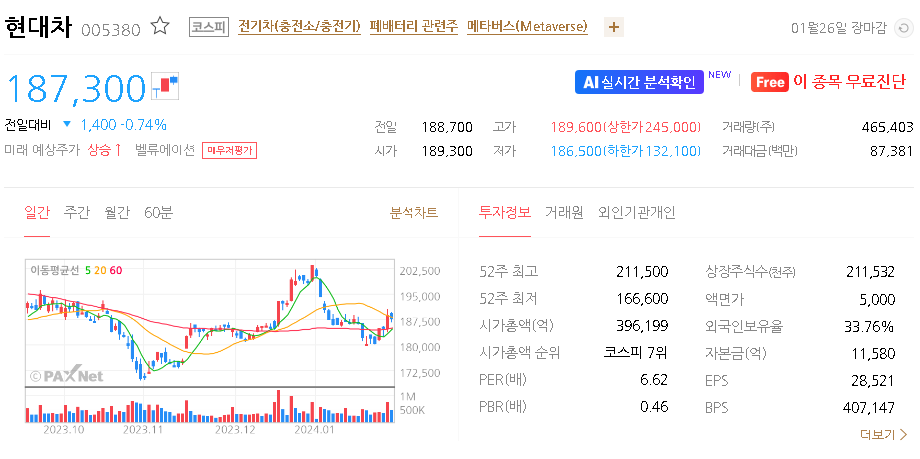920x459 pixels.
Task: Click 더보기 to see more info
Action: click(884, 434)
